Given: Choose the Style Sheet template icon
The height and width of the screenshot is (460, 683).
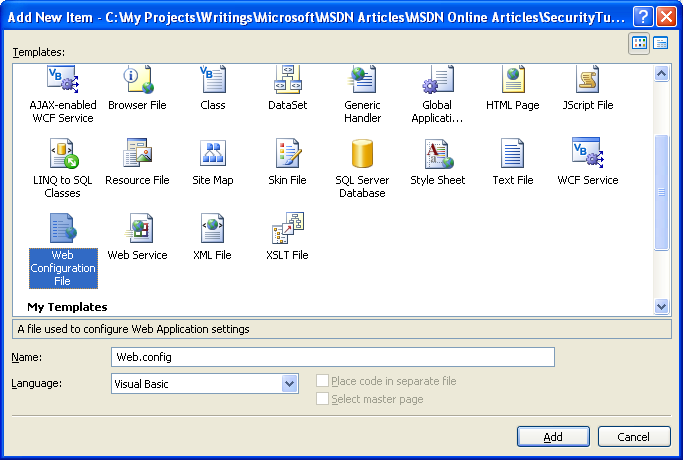Looking at the screenshot, I should 439,153.
